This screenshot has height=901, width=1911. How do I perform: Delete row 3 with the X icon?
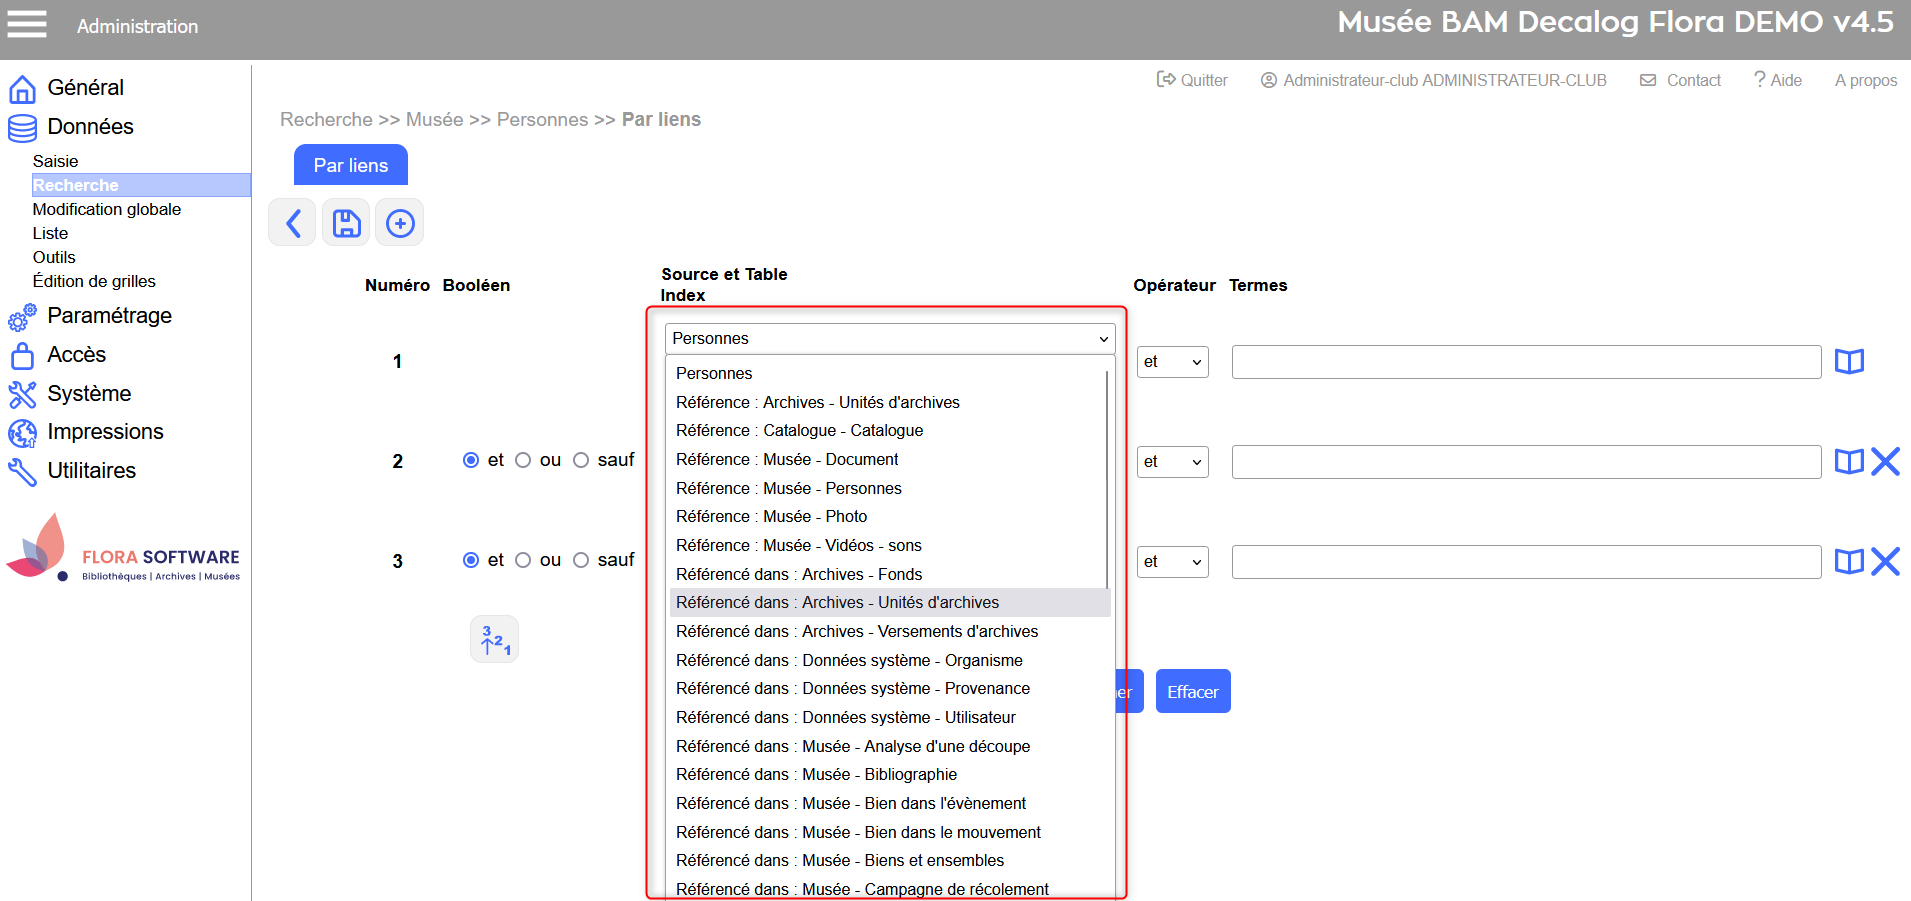[1885, 561]
